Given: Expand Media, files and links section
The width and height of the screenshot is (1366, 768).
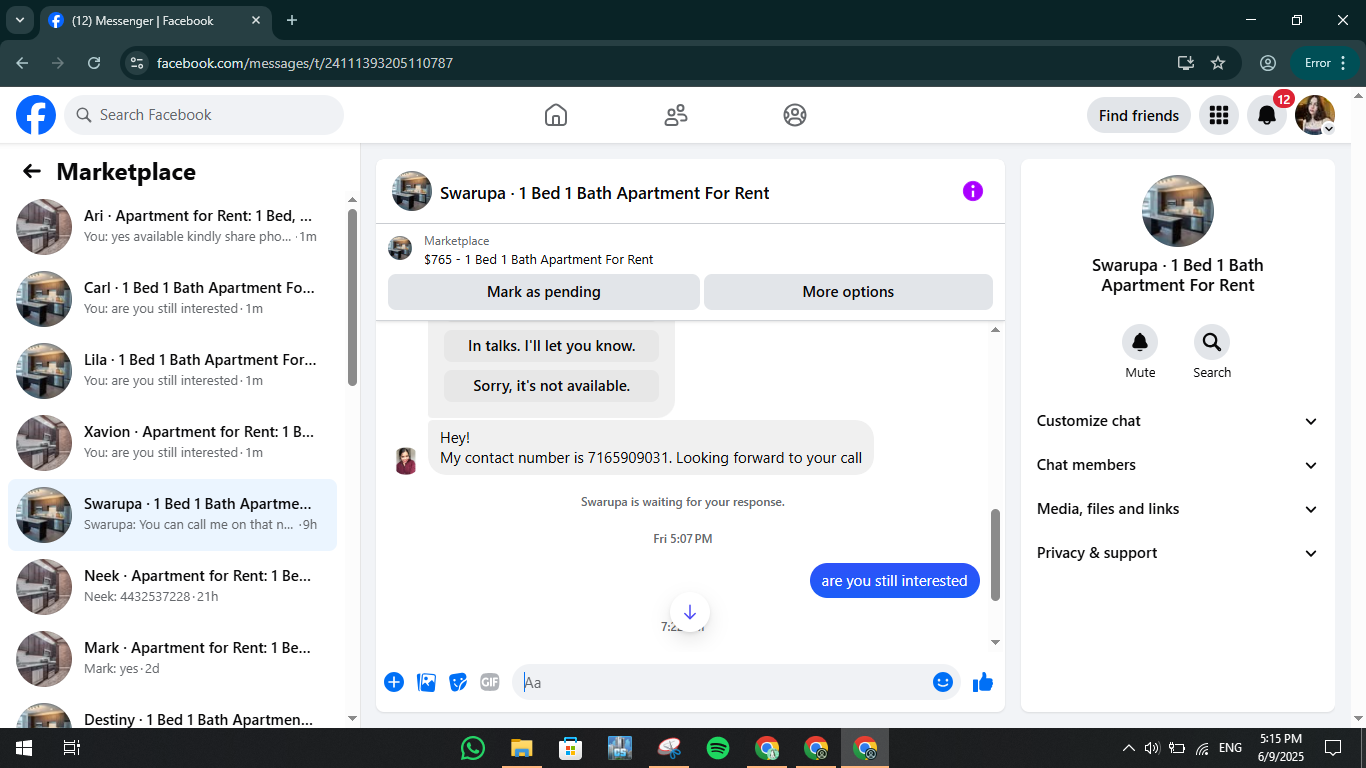Looking at the screenshot, I should click(x=1178, y=509).
